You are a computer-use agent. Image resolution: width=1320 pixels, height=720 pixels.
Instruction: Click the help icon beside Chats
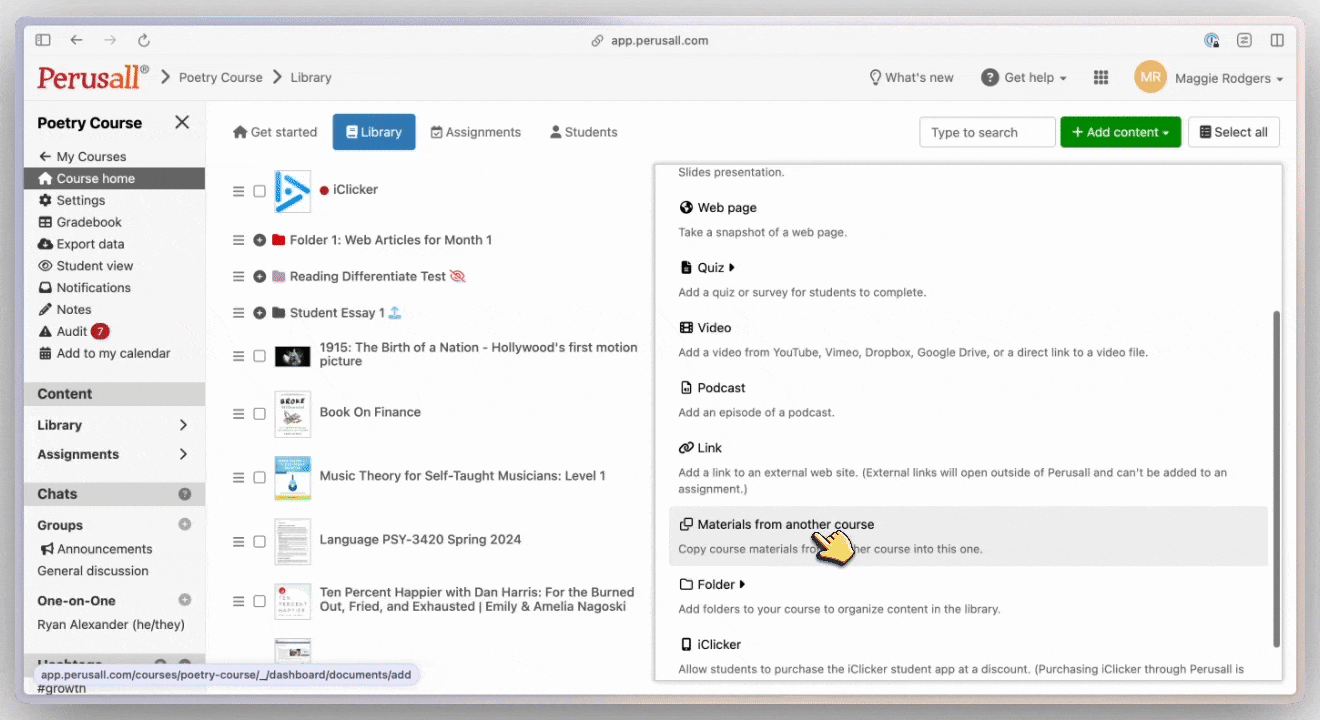coord(184,494)
